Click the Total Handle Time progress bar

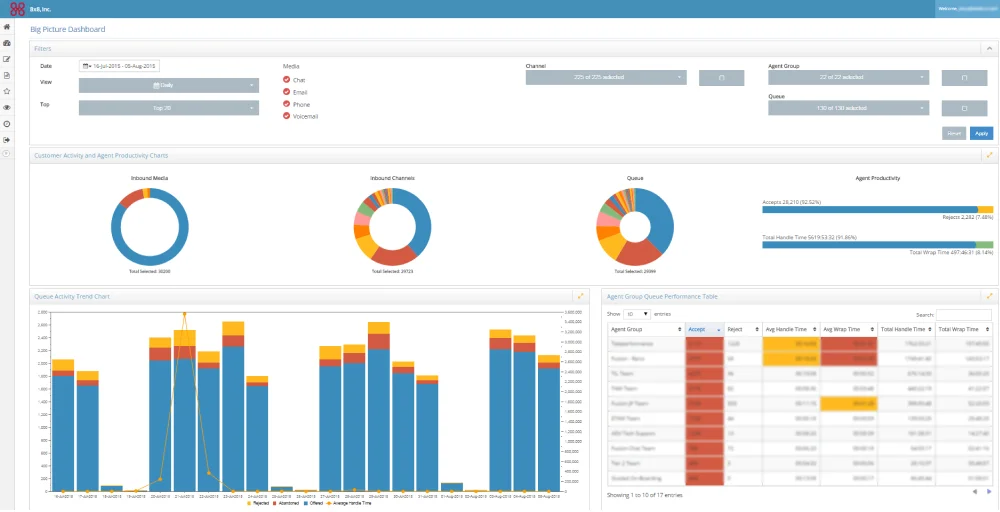click(x=878, y=245)
